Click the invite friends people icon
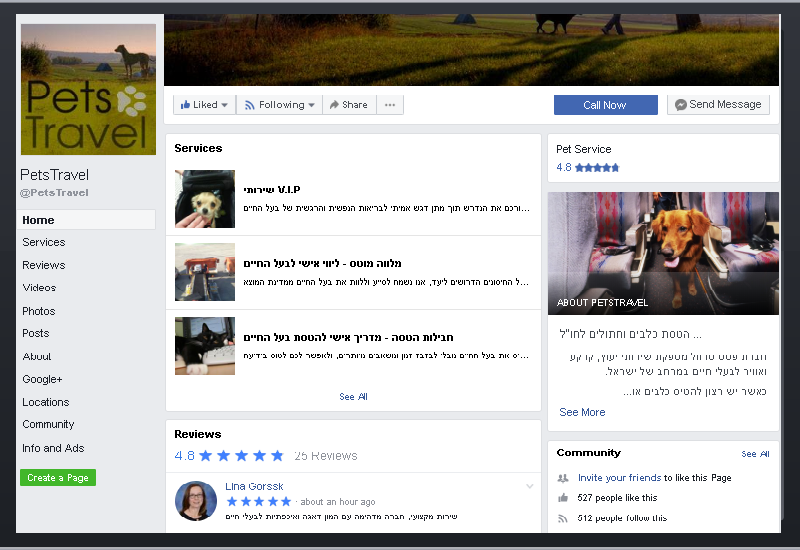This screenshot has width=800, height=550. pyautogui.click(x=563, y=478)
